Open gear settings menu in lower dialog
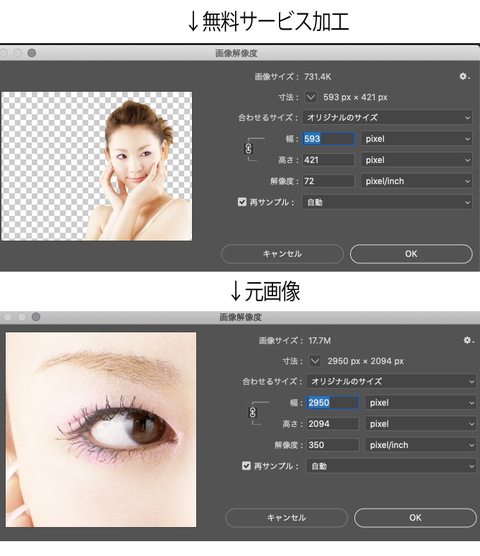The height and width of the screenshot is (556, 480). tap(468, 340)
